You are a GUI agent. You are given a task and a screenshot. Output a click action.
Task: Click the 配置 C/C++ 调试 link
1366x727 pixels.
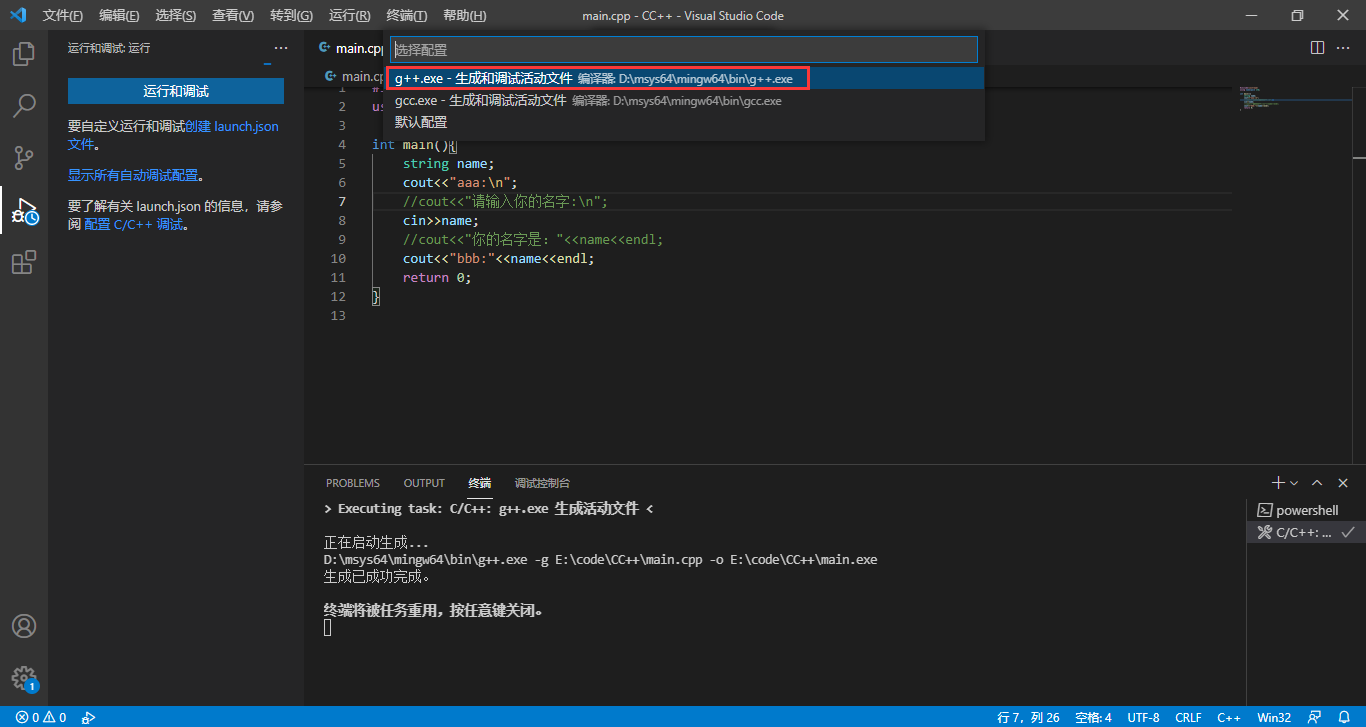click(135, 224)
